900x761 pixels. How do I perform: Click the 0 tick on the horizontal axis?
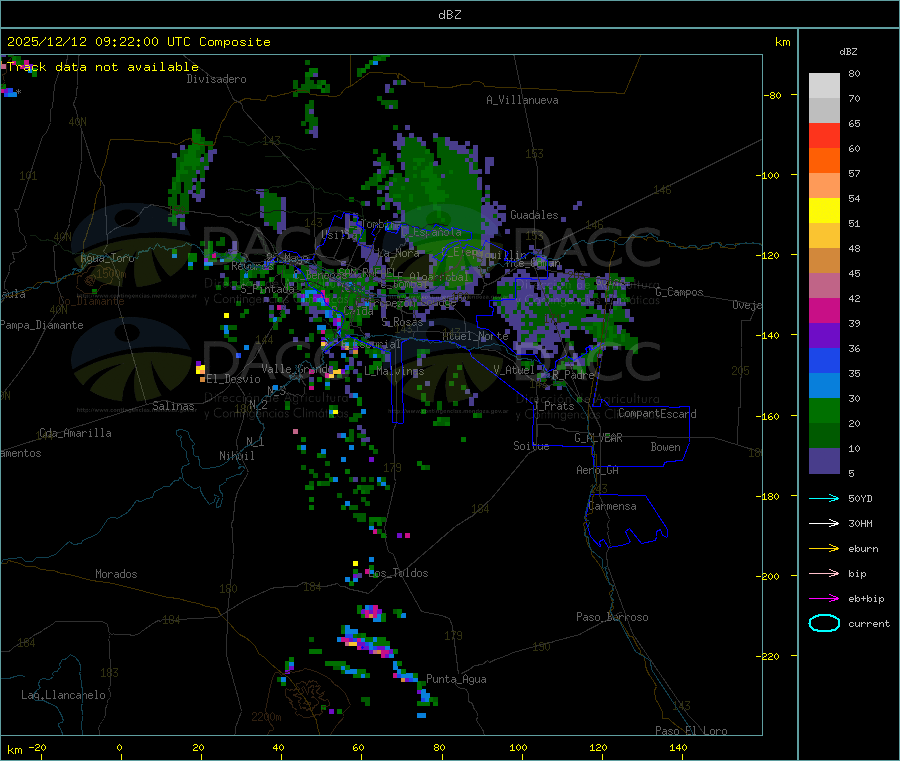click(x=119, y=747)
